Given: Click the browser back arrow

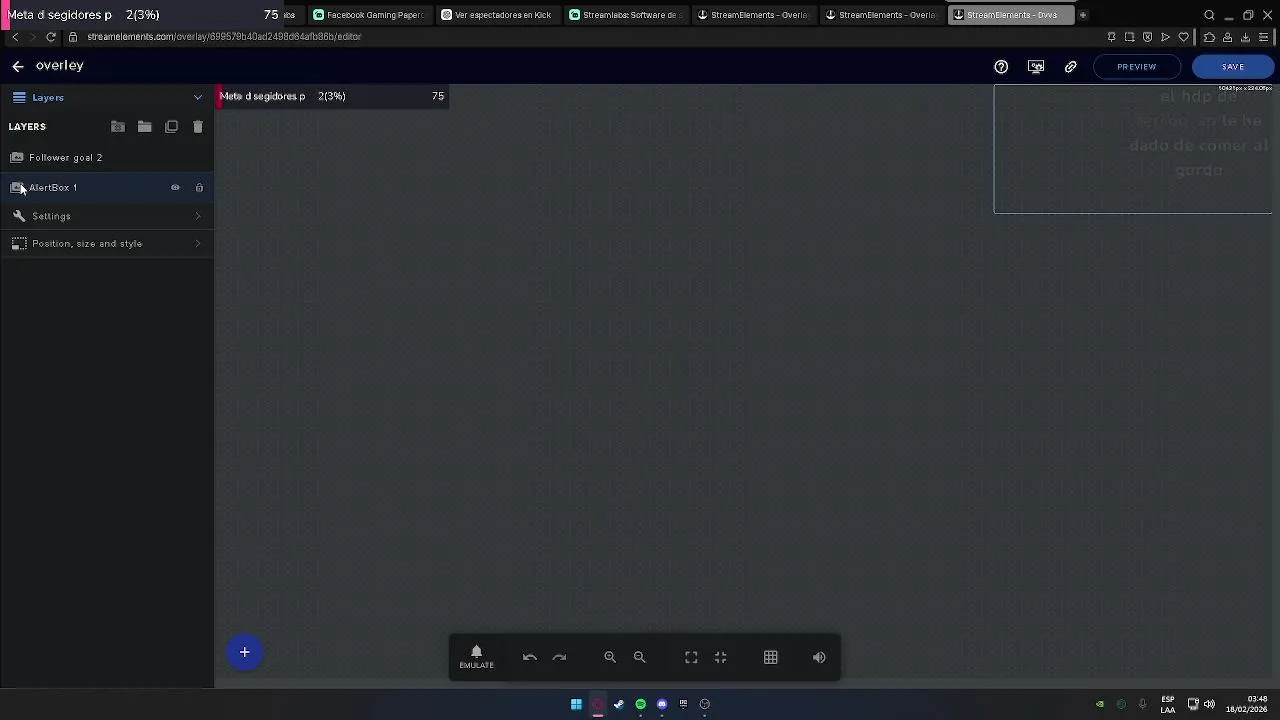Looking at the screenshot, I should click(15, 37).
